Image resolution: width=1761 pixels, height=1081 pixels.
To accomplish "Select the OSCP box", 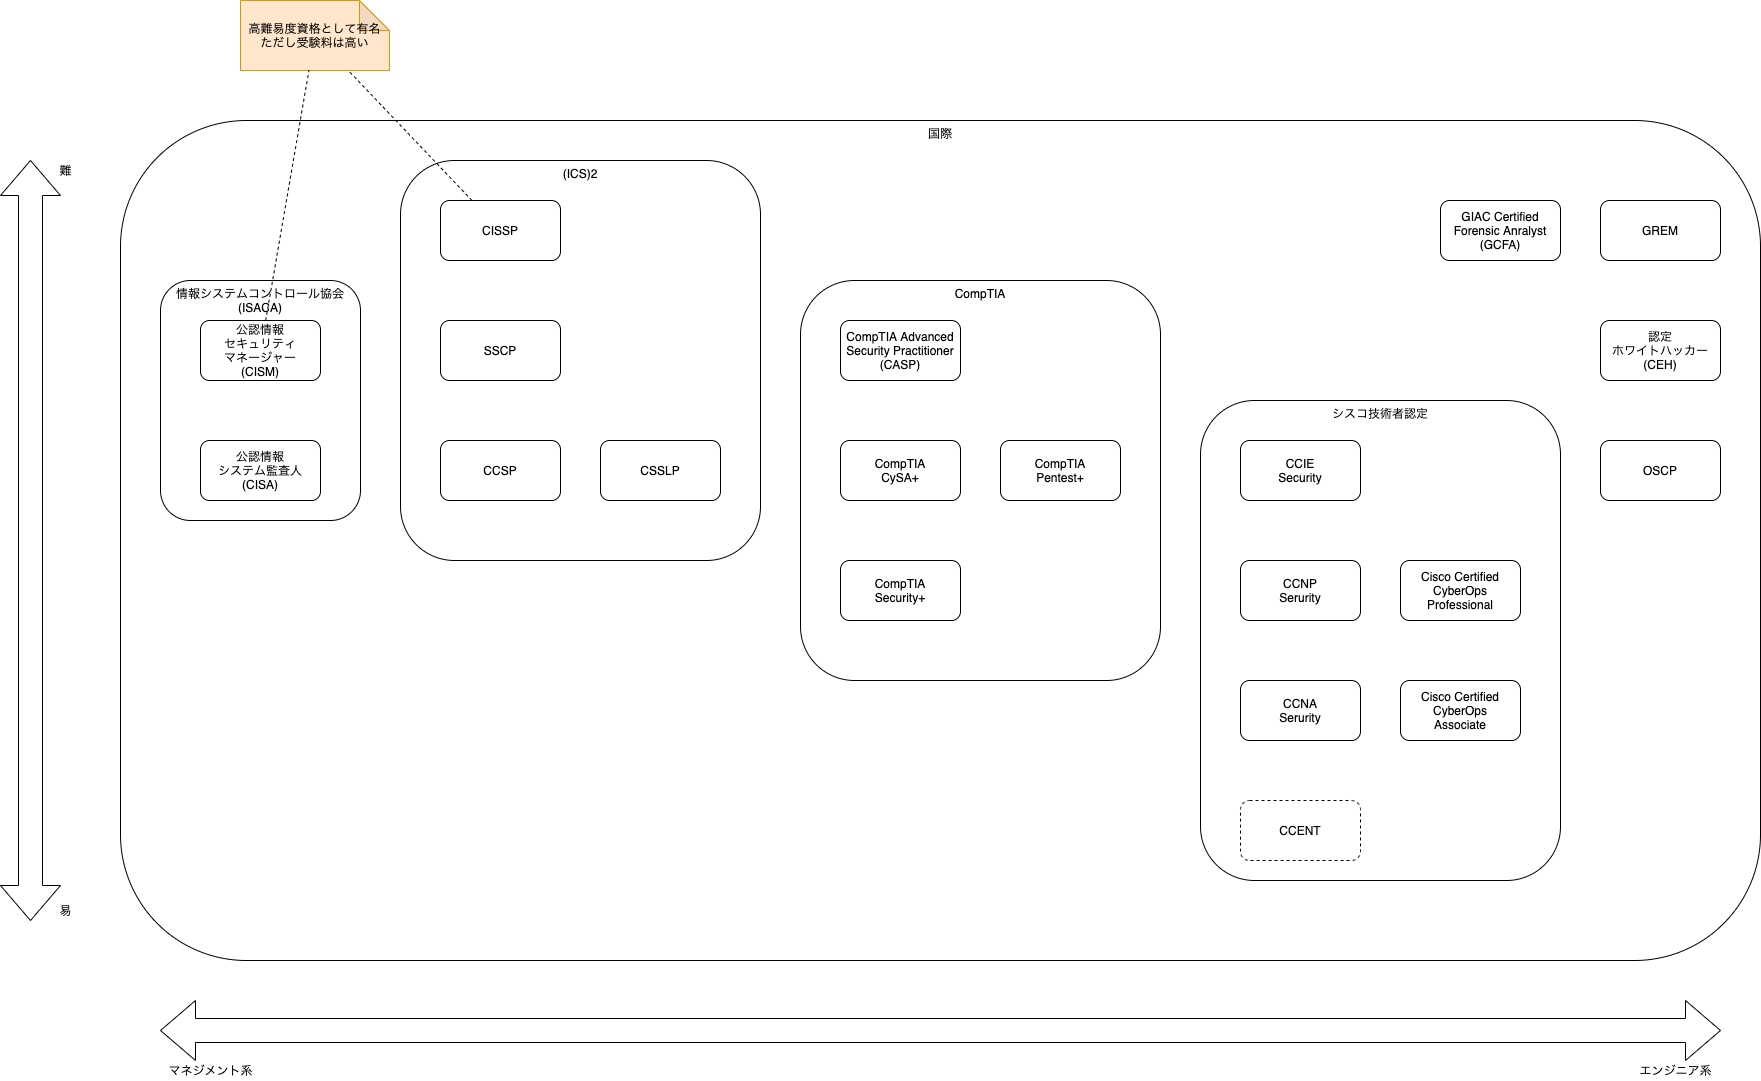I will pyautogui.click(x=1660, y=471).
